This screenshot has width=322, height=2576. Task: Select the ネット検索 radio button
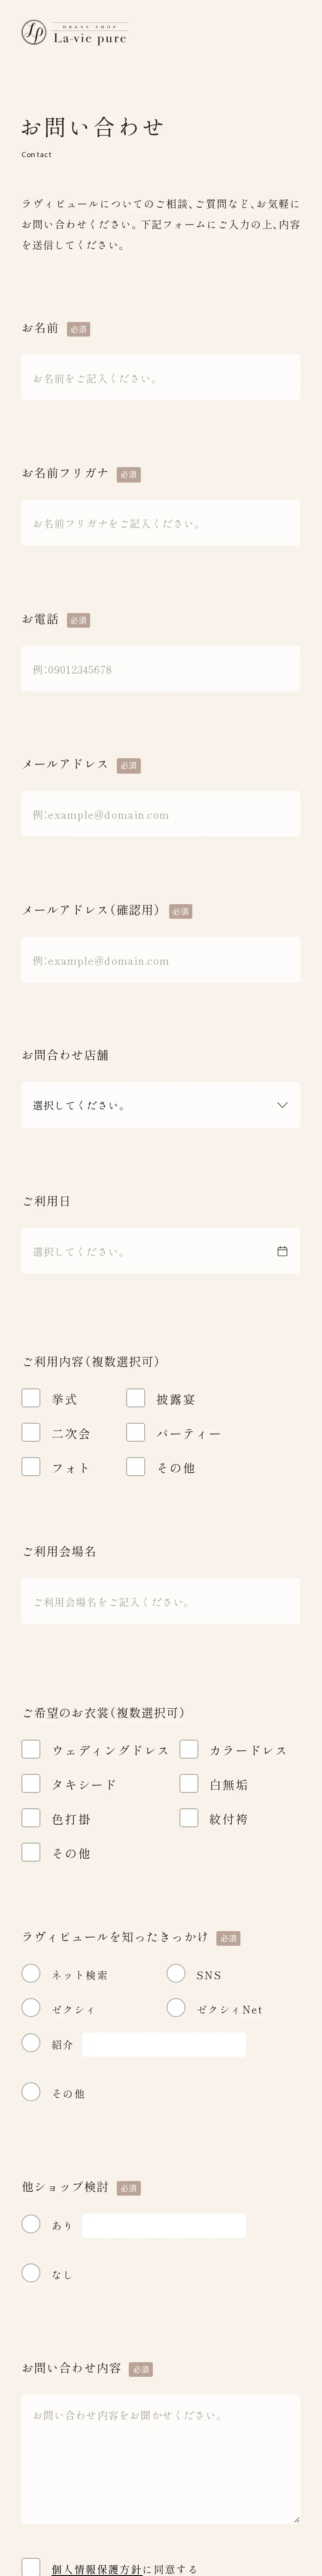31,1973
